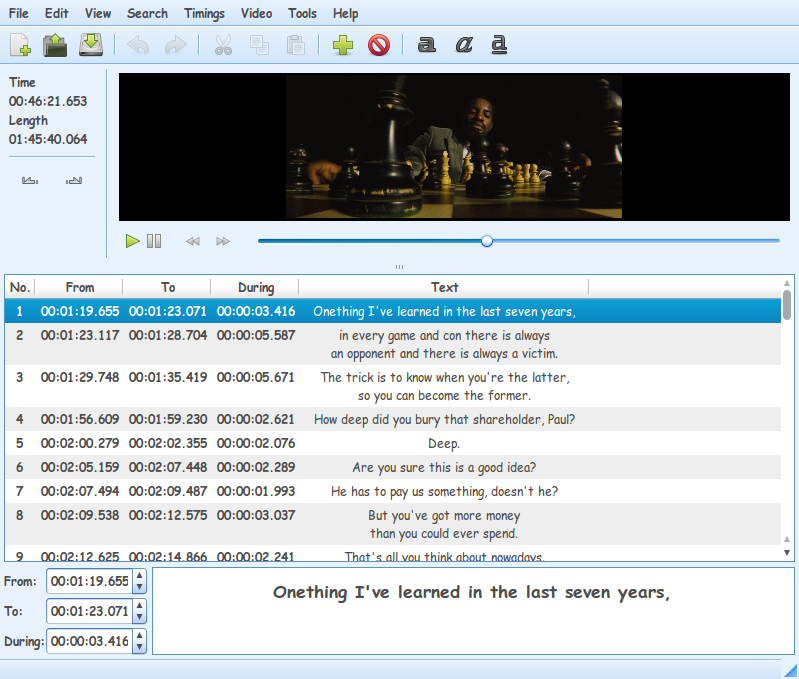Increase the From time value

point(139,576)
